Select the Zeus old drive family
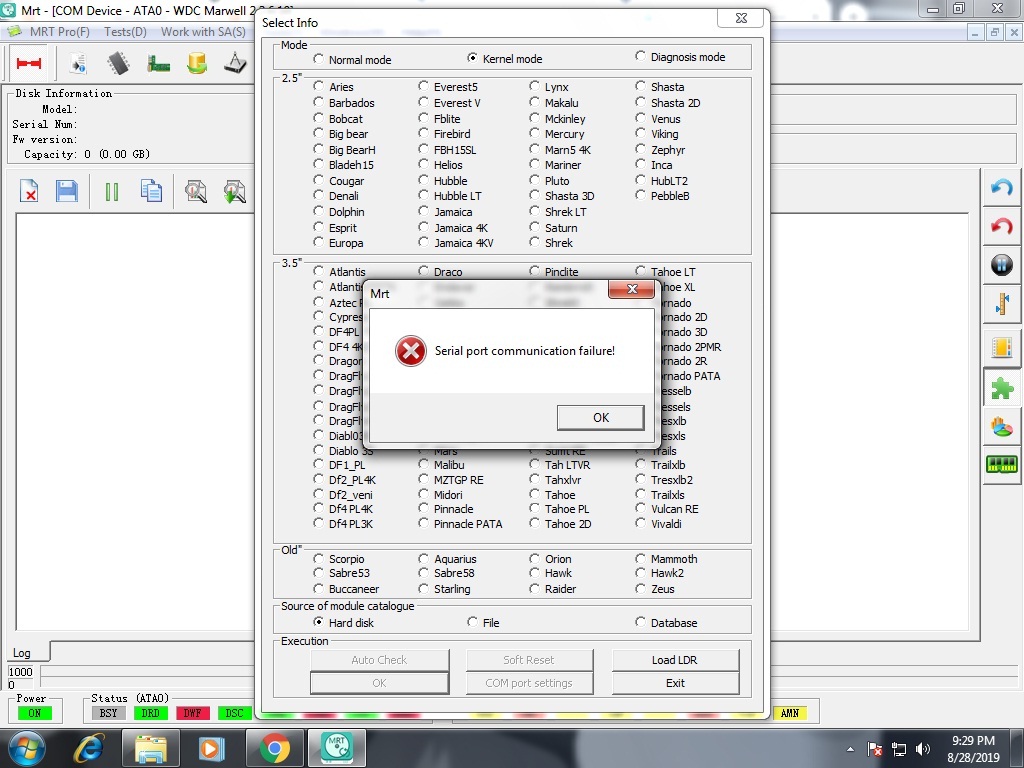 point(640,588)
